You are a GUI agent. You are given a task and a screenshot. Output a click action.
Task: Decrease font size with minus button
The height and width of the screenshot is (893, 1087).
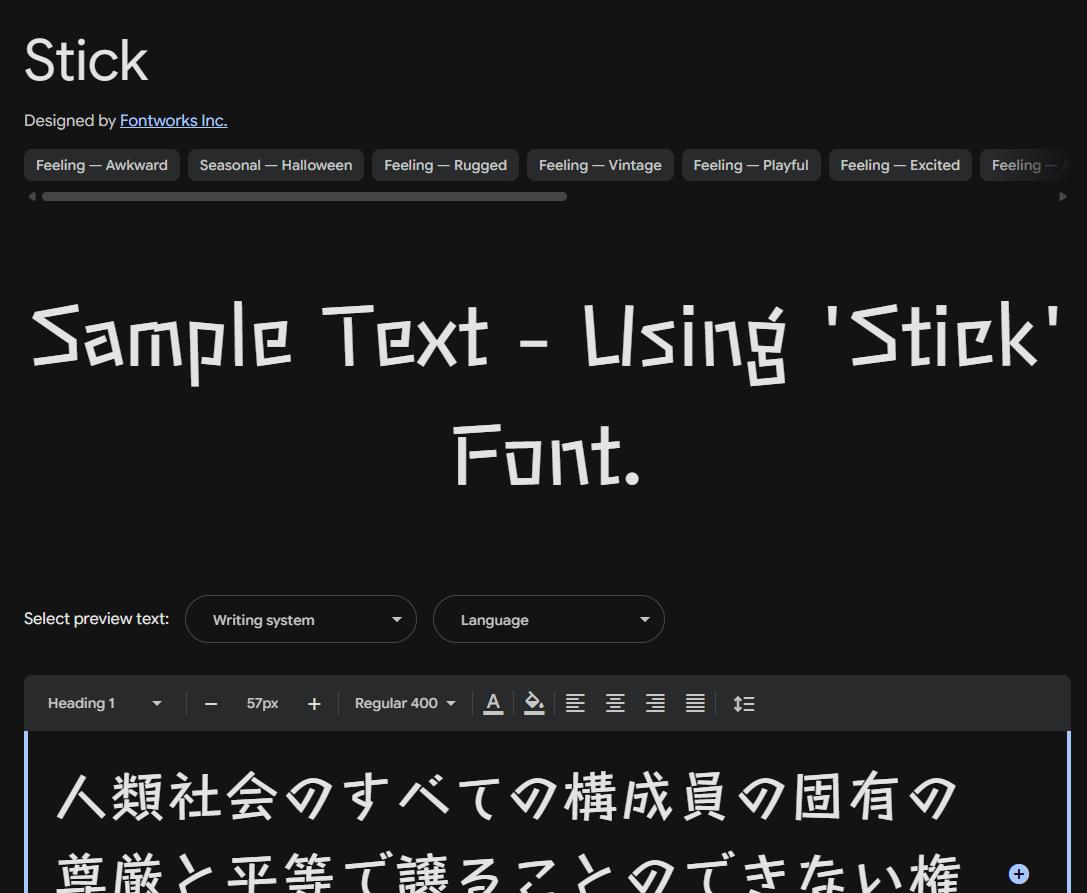pyautogui.click(x=211, y=704)
